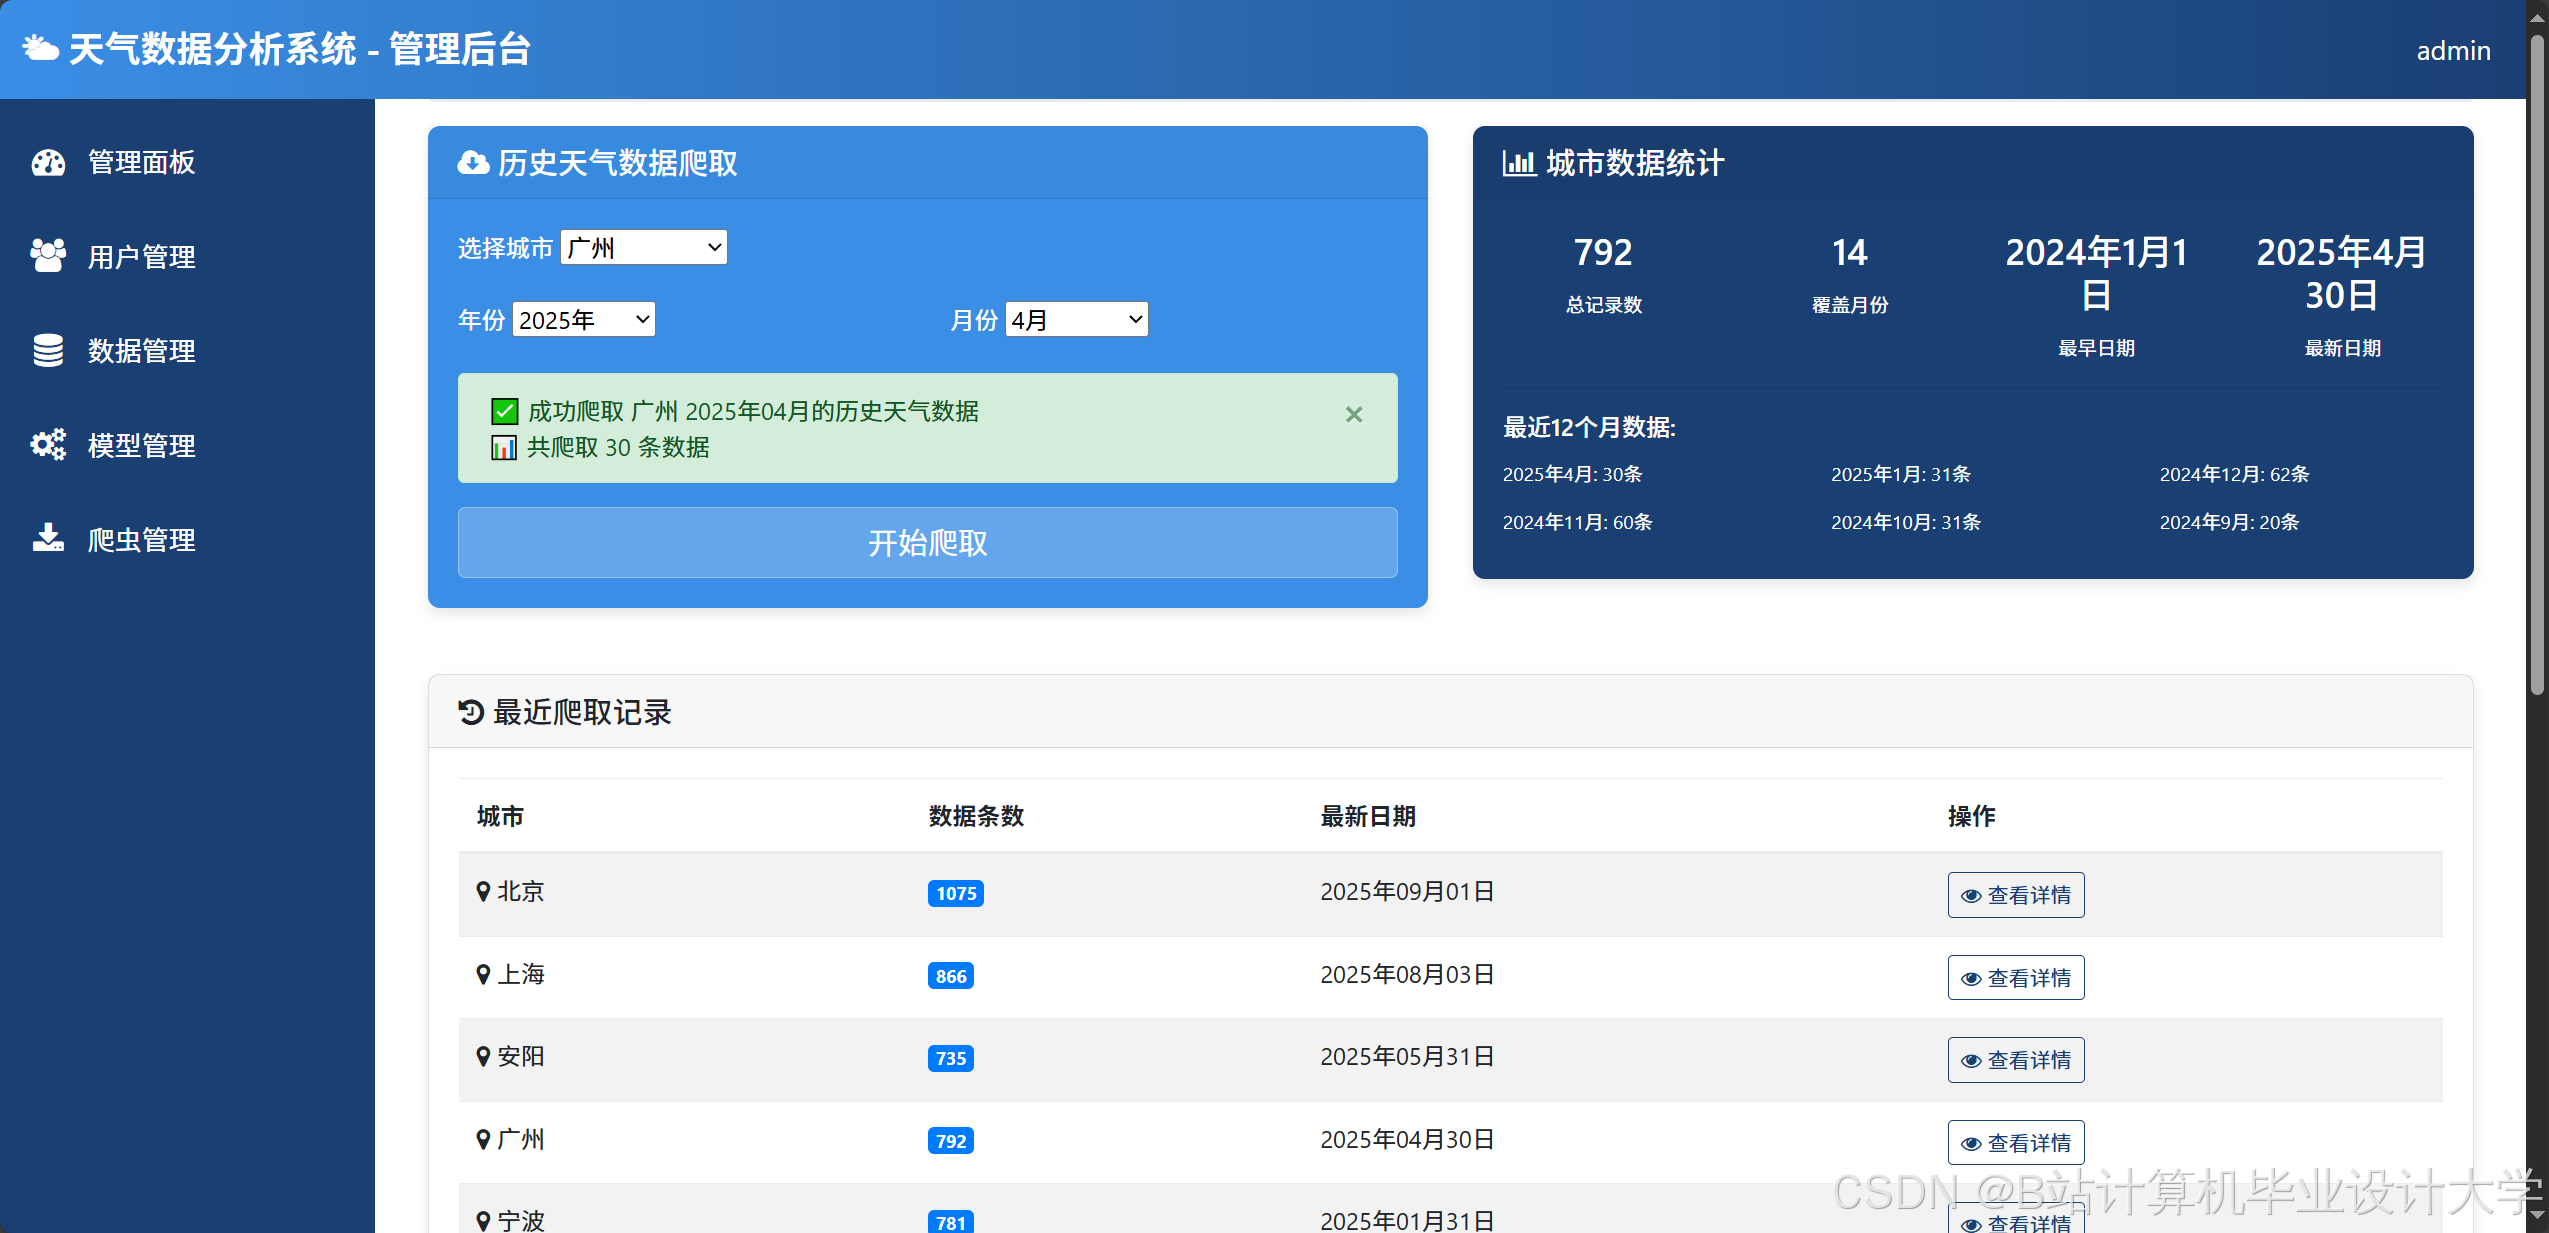Click the download icon for 爬虫管理
The image size is (2549, 1233).
(x=48, y=539)
